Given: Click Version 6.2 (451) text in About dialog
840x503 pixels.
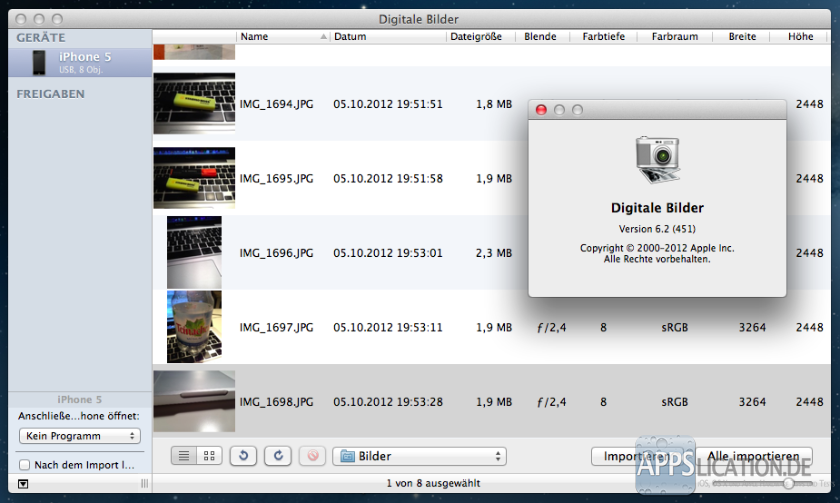Looking at the screenshot, I should (x=657, y=229).
